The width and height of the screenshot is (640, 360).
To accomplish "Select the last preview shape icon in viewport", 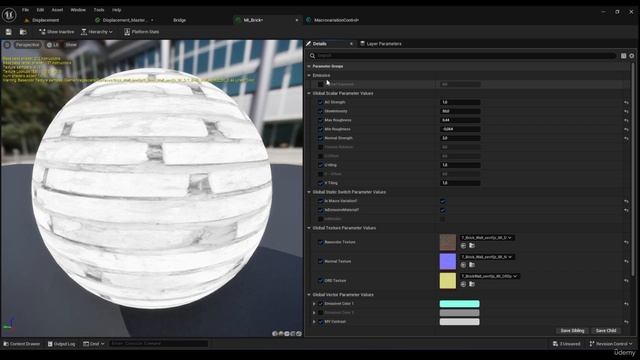I will point(299,333).
